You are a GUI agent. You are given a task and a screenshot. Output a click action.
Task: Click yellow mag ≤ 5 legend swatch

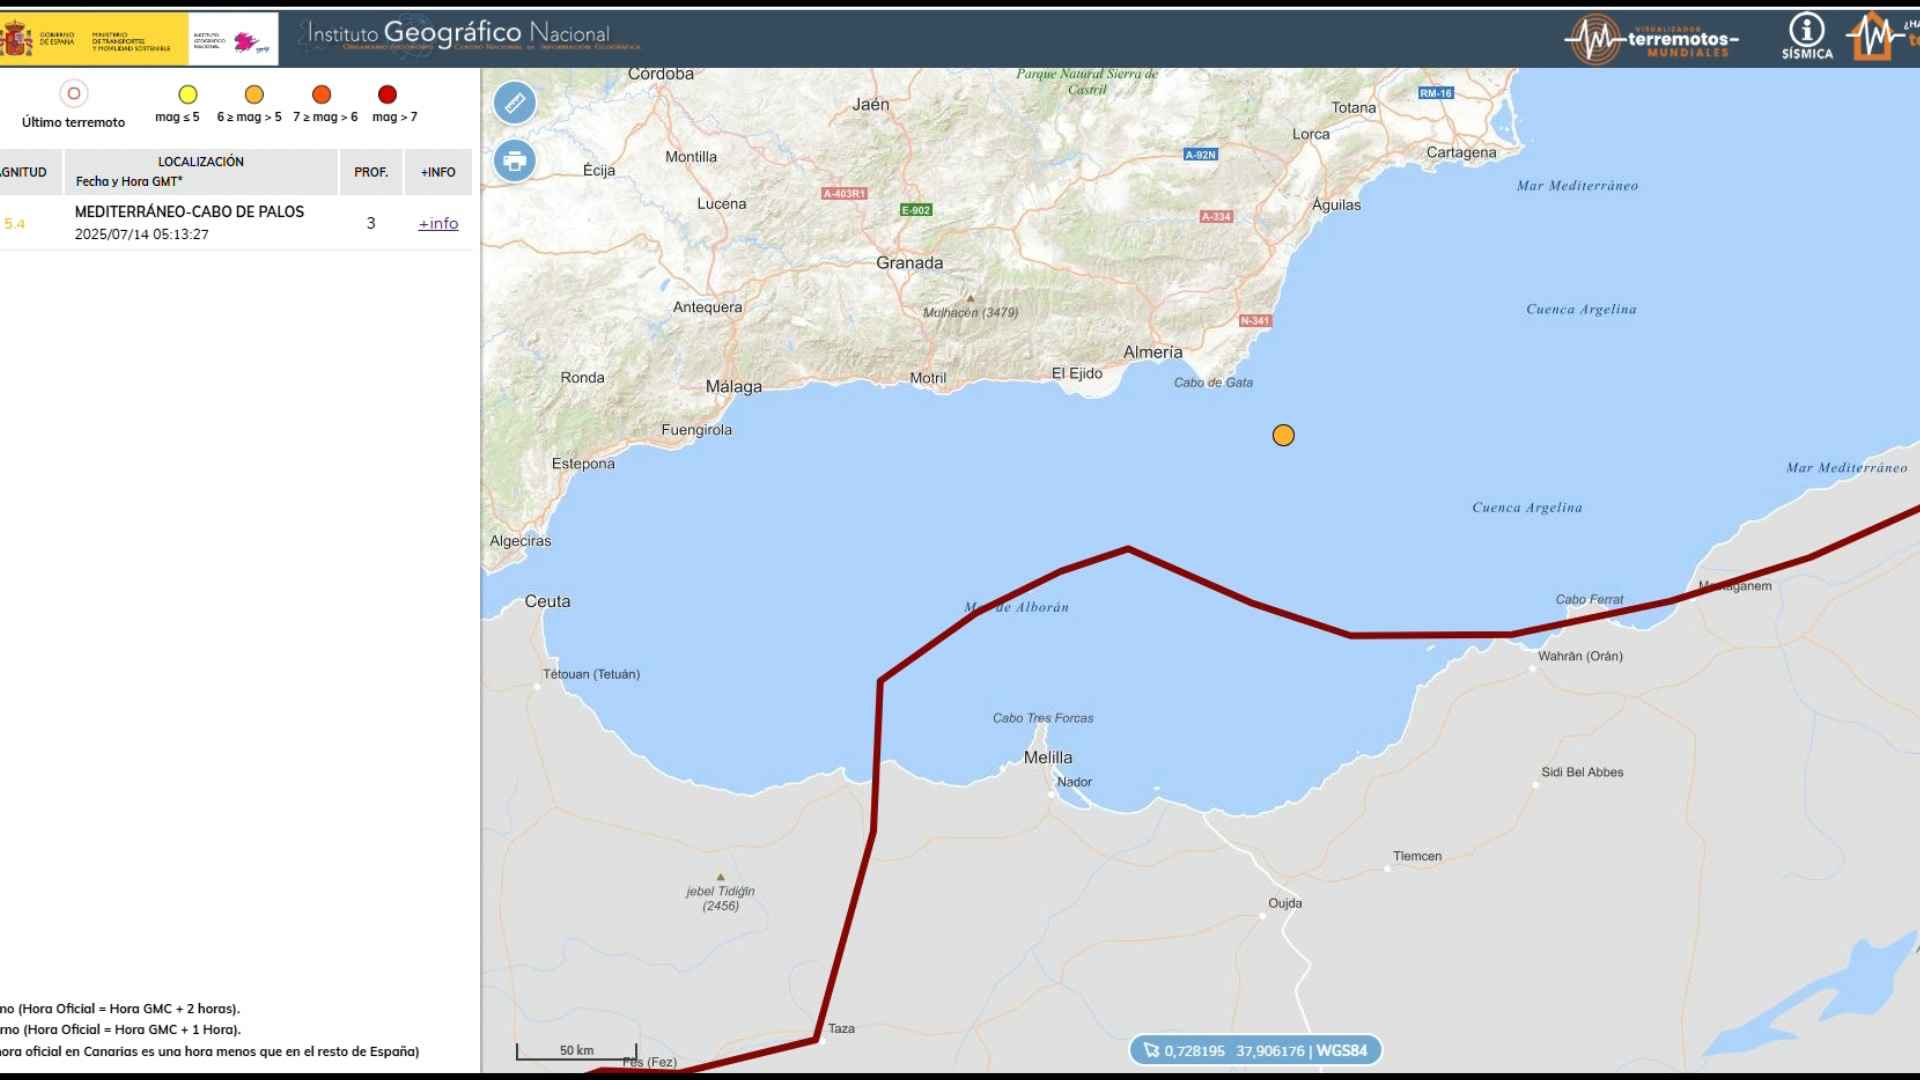pos(187,95)
